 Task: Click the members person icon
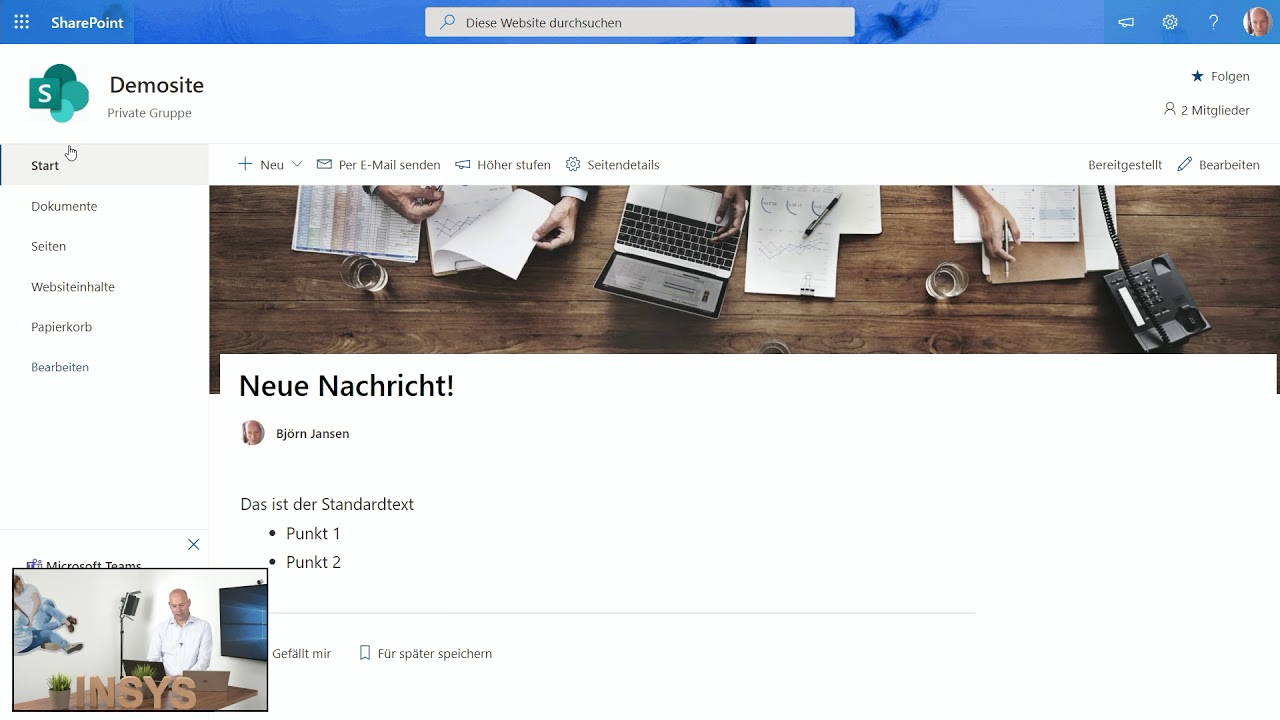[x=1170, y=109]
